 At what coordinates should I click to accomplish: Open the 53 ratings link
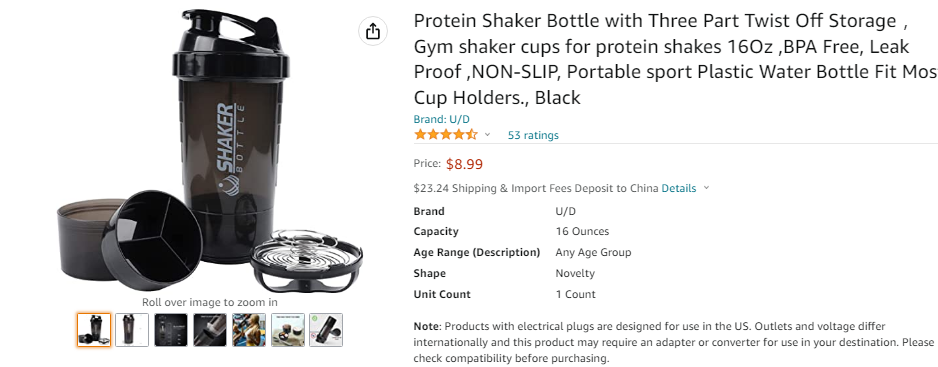coord(533,135)
